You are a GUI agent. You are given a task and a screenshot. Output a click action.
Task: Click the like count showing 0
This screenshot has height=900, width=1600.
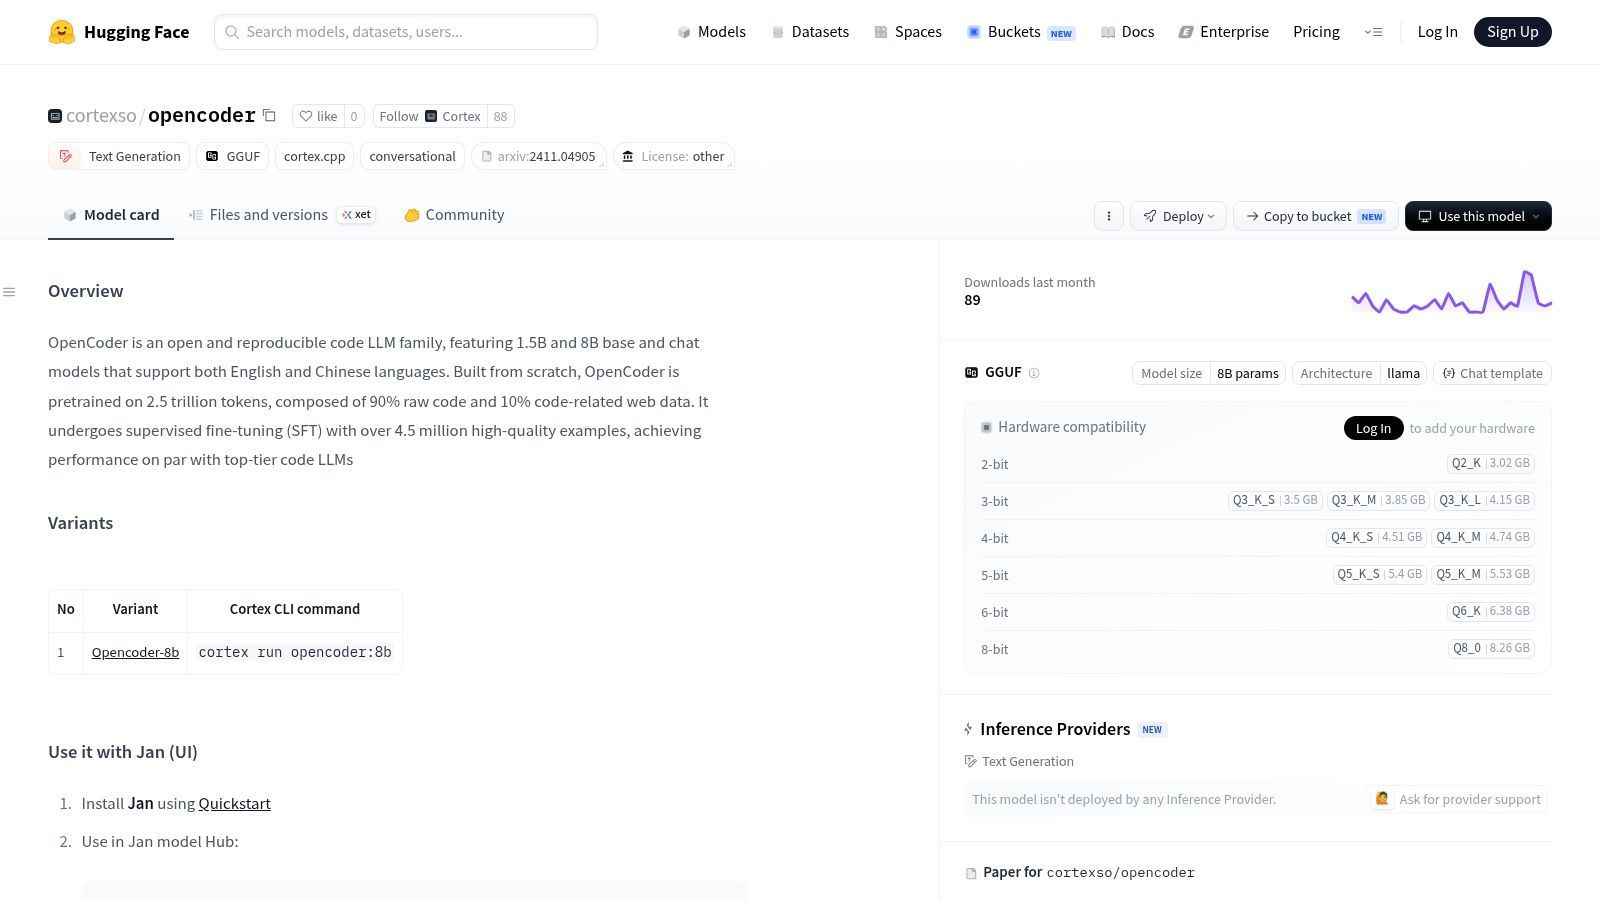click(353, 116)
